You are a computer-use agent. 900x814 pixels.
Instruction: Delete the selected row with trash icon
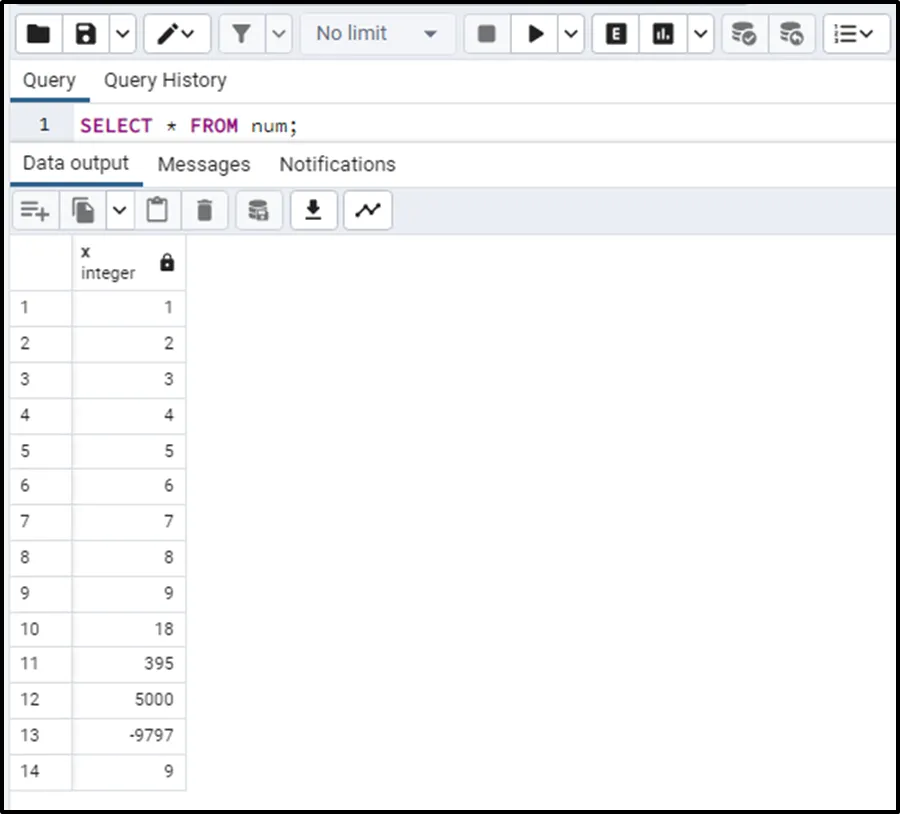click(205, 210)
